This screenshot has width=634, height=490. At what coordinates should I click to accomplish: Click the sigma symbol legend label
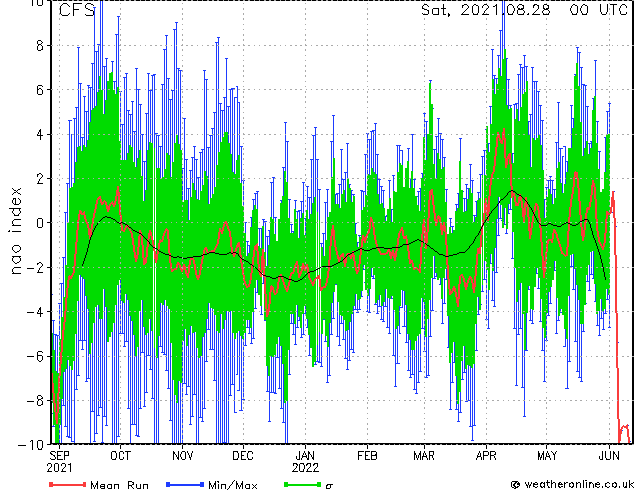click(x=329, y=486)
